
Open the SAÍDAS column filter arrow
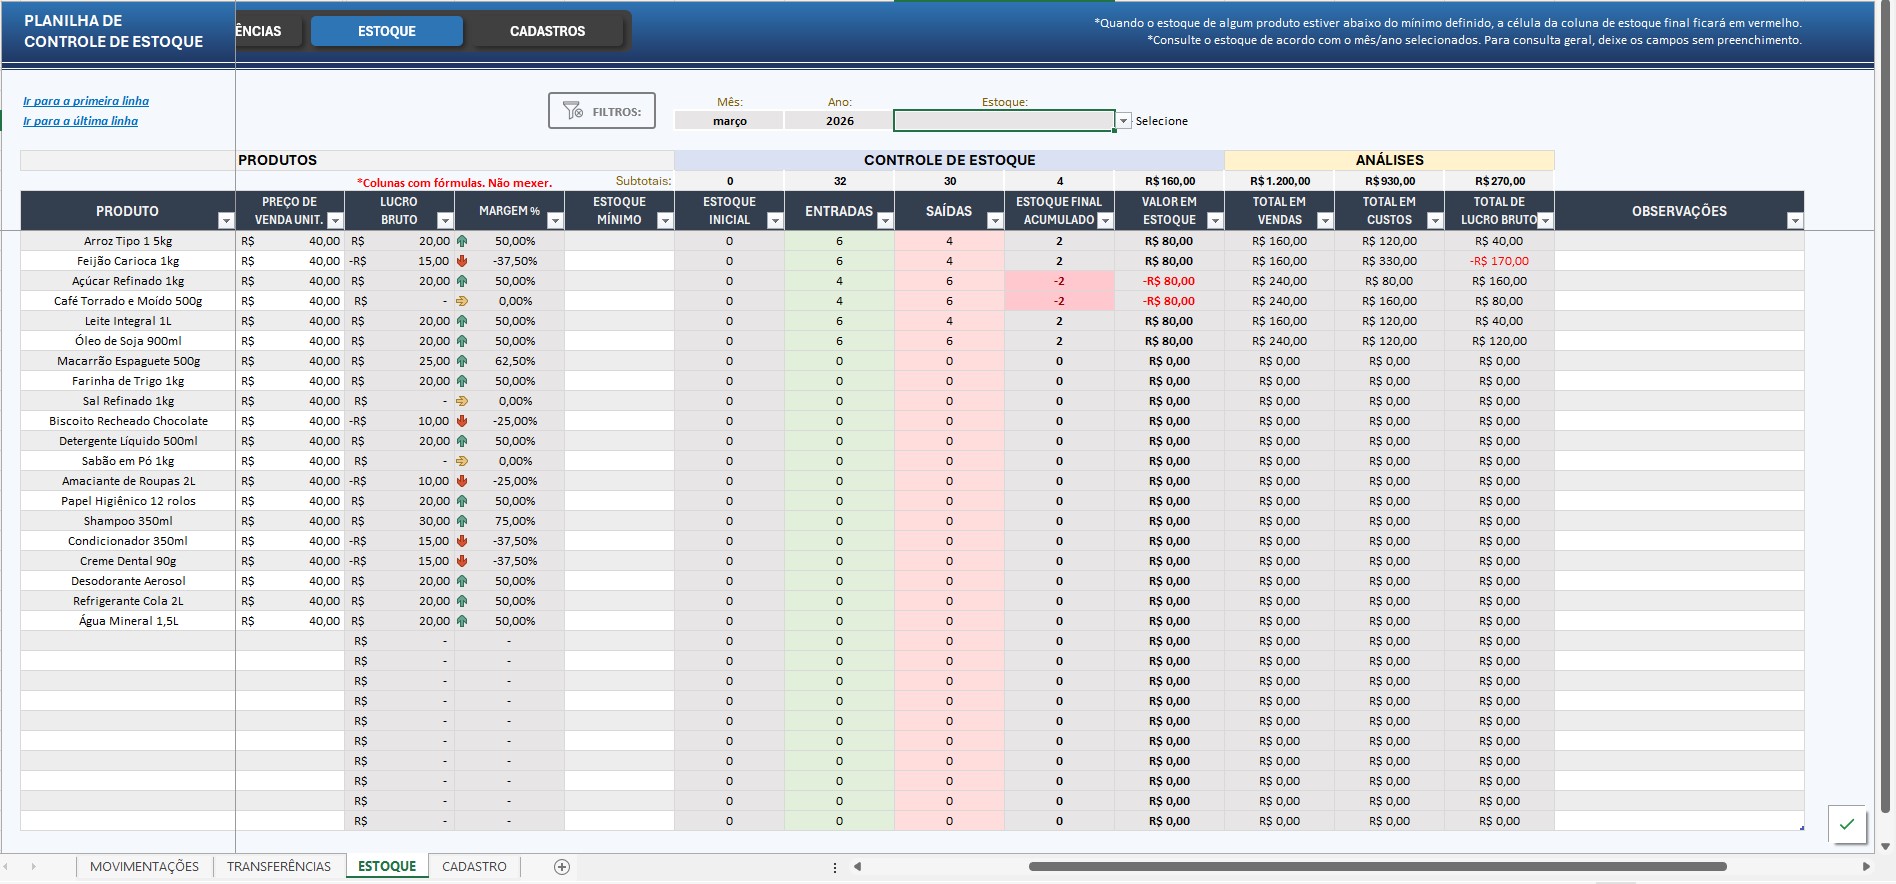click(995, 221)
